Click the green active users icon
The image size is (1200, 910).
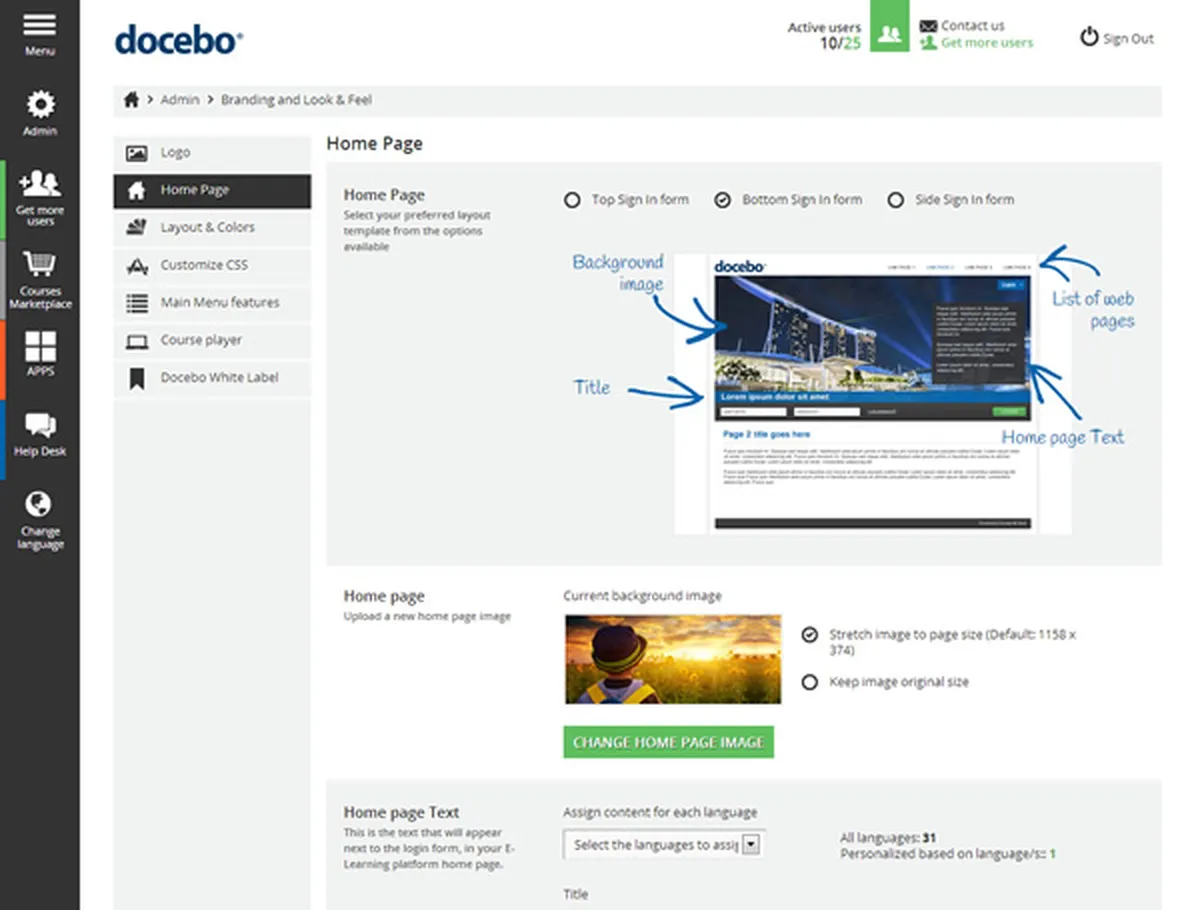click(889, 35)
